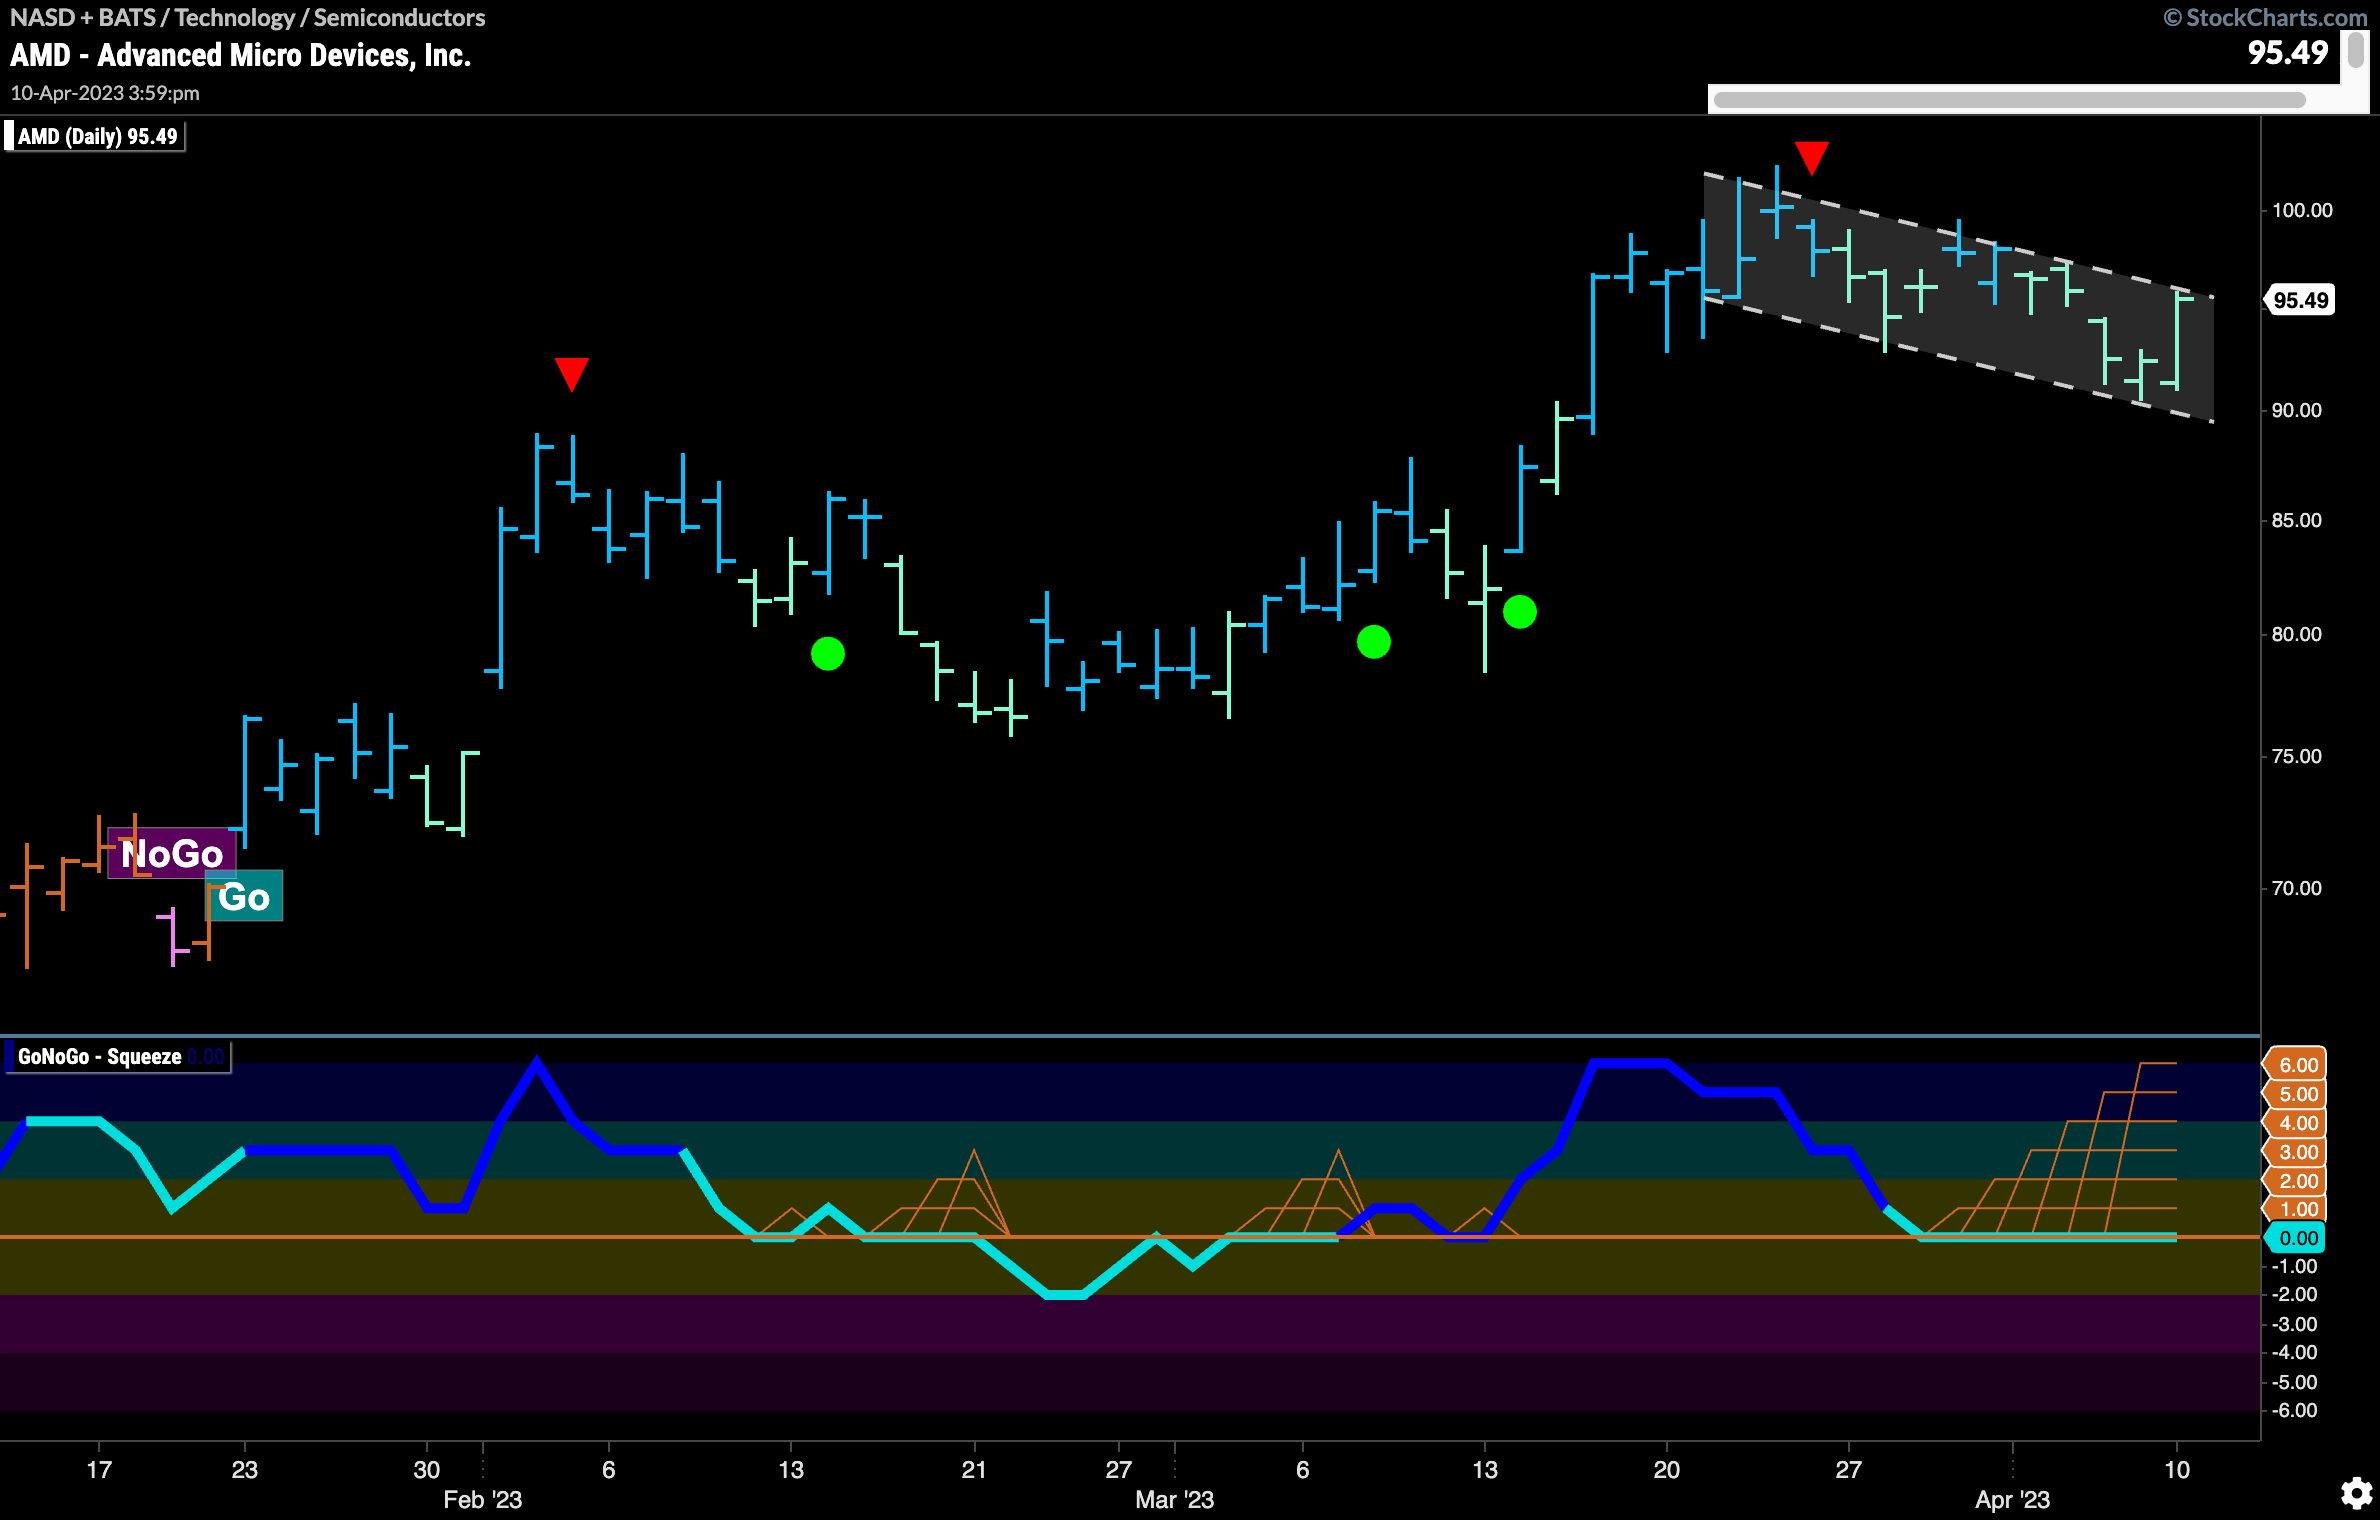
Task: Click the date label 30 on time axis
Action: pos(427,1469)
